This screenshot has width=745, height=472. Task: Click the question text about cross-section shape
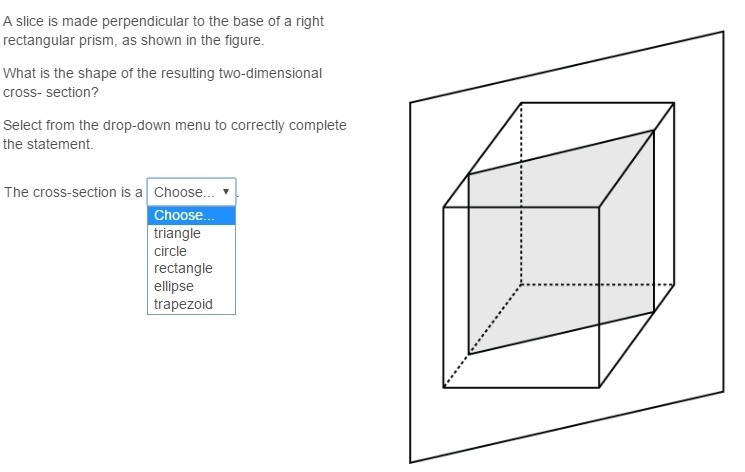(x=162, y=83)
